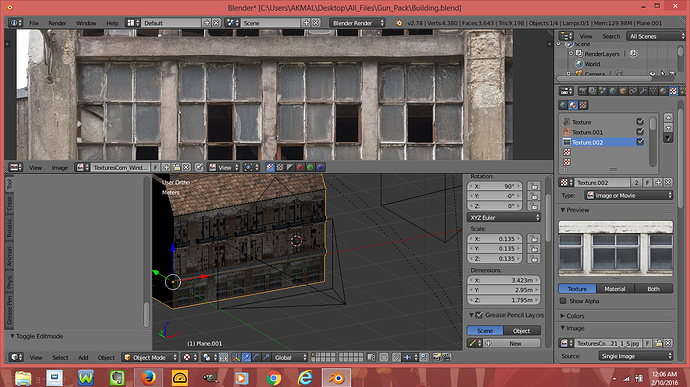Select the Texture.001 slot row
This screenshot has width=690, height=387.
[x=603, y=132]
